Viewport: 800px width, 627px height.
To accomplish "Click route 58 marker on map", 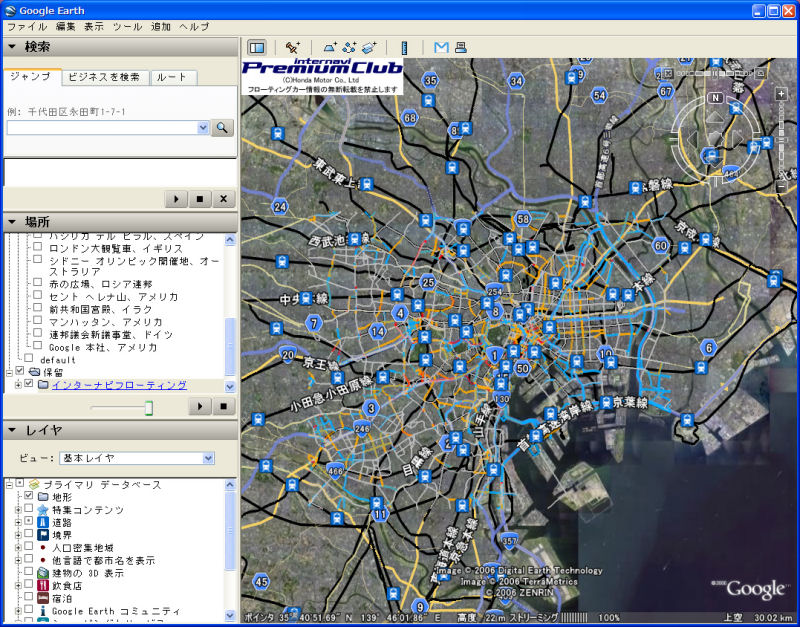I will [523, 219].
